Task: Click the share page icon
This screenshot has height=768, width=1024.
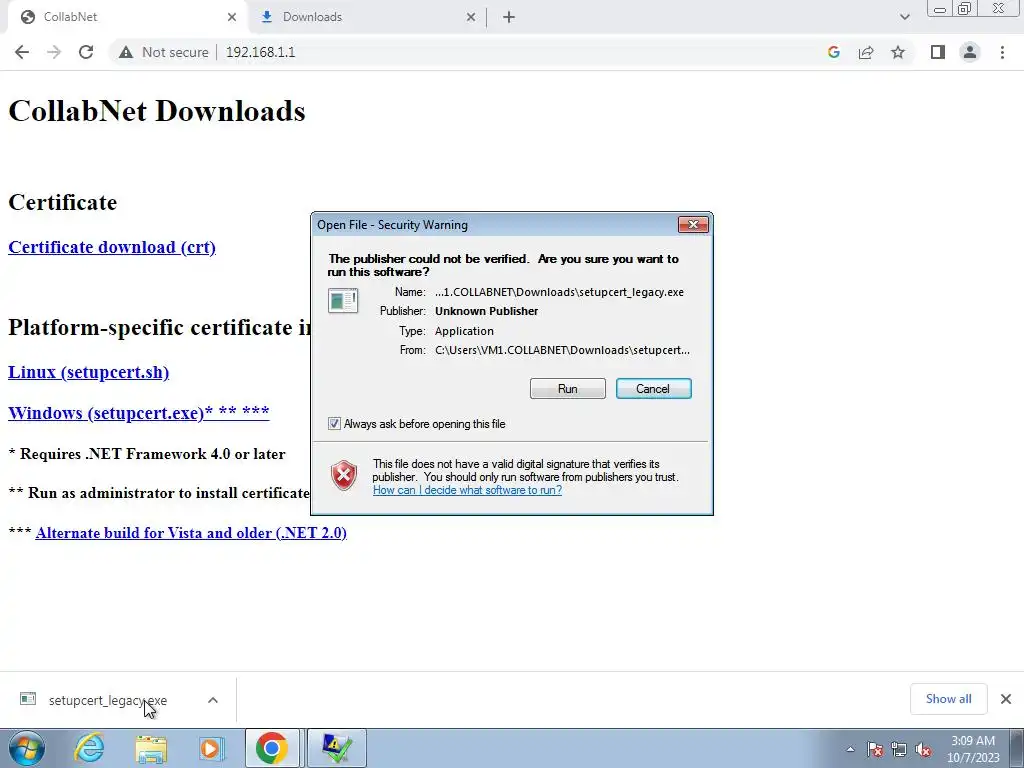Action: tap(866, 52)
